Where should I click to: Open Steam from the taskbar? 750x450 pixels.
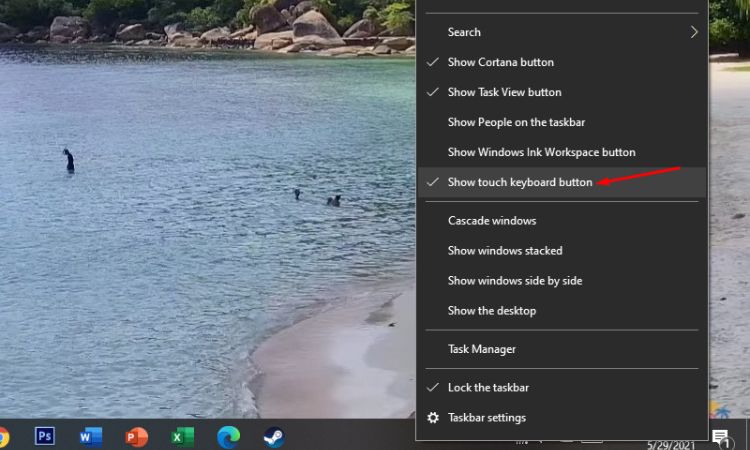pos(274,436)
